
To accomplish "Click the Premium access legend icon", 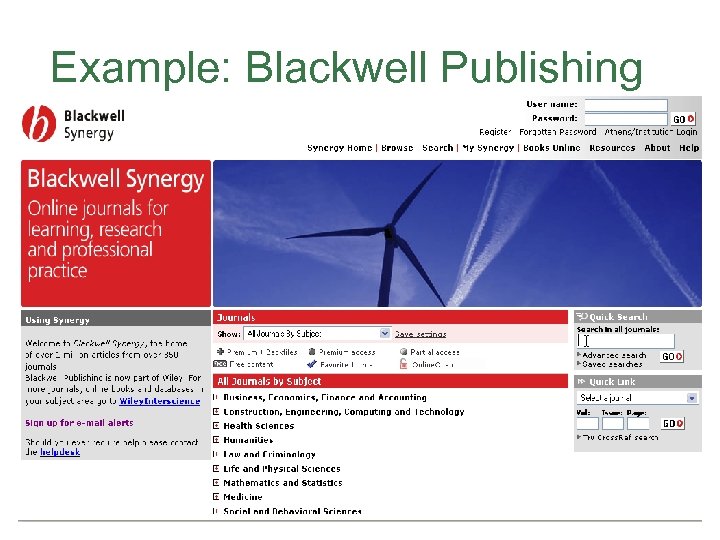I will point(312,352).
